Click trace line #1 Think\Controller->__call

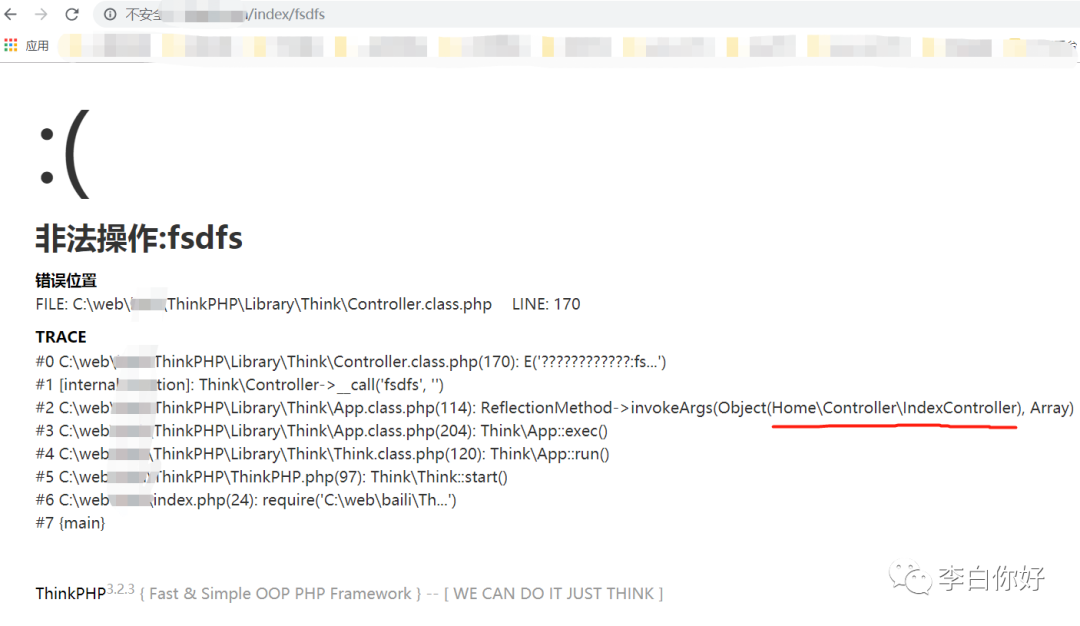[240, 385]
